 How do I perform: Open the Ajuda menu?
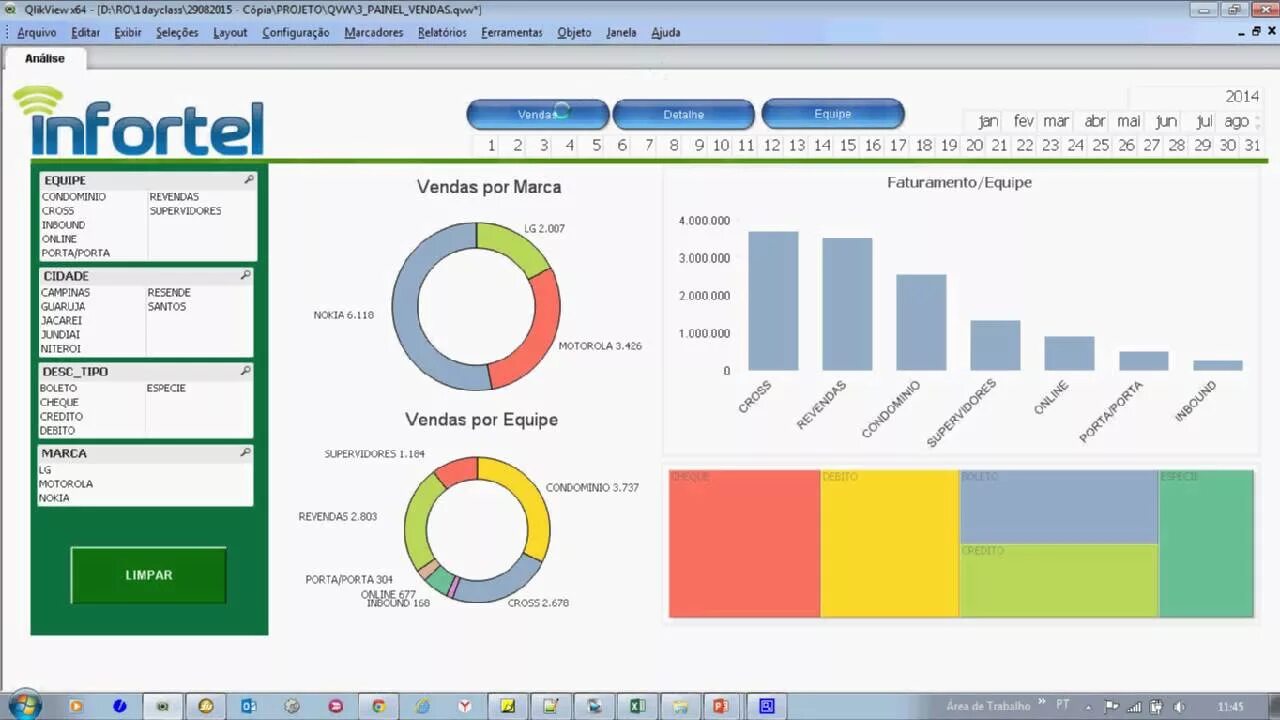click(665, 32)
